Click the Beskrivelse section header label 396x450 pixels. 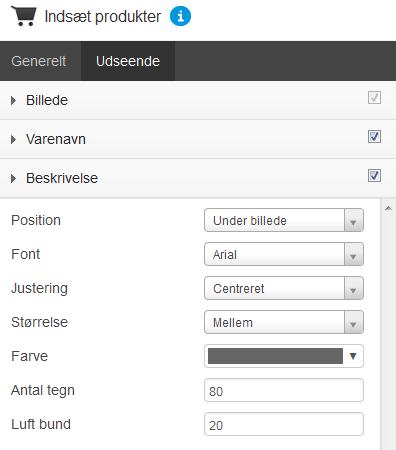[x=62, y=178]
